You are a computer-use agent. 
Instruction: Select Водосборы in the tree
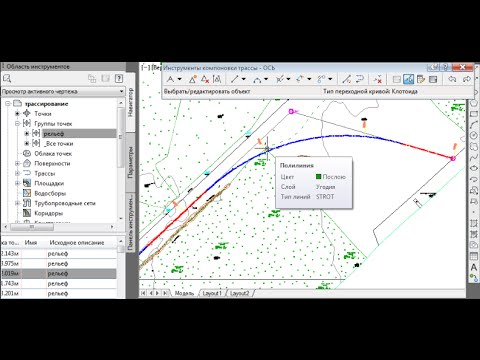pos(50,193)
